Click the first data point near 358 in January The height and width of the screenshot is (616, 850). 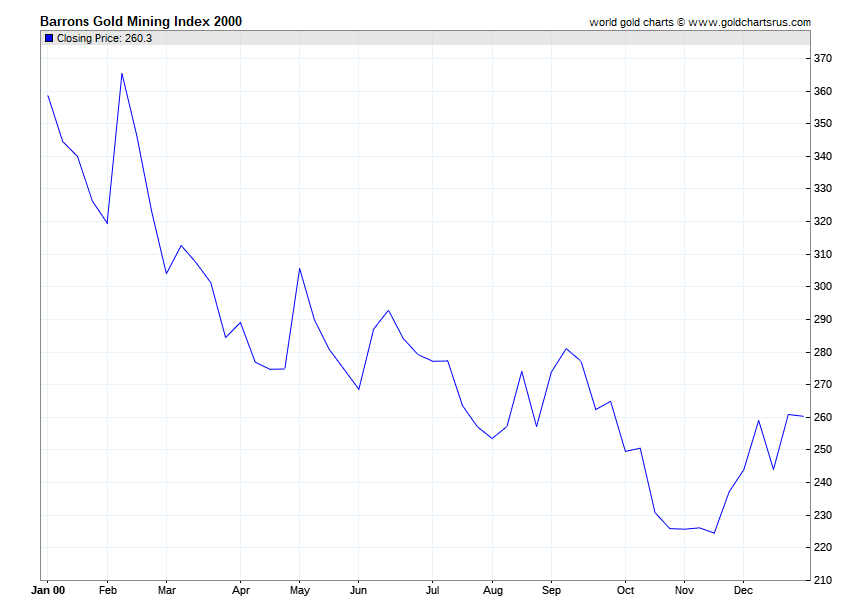point(48,96)
